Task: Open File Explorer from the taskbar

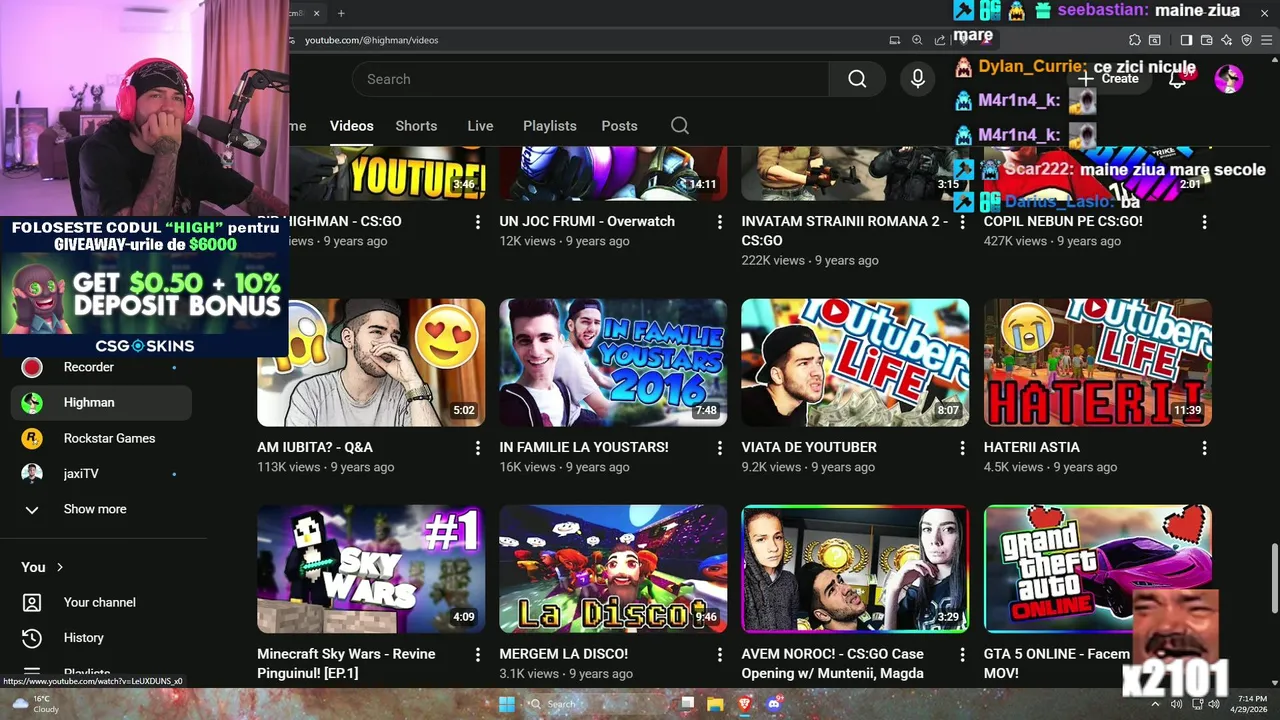Action: tap(716, 704)
